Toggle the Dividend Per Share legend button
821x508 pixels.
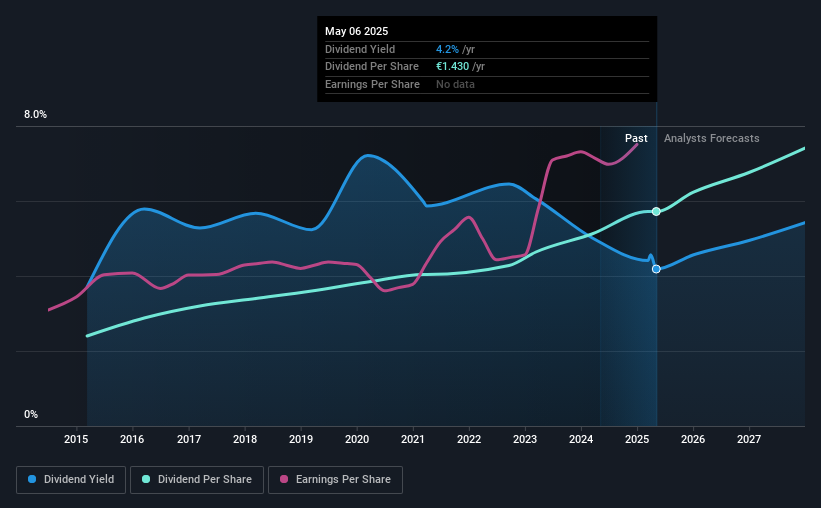[x=197, y=480]
